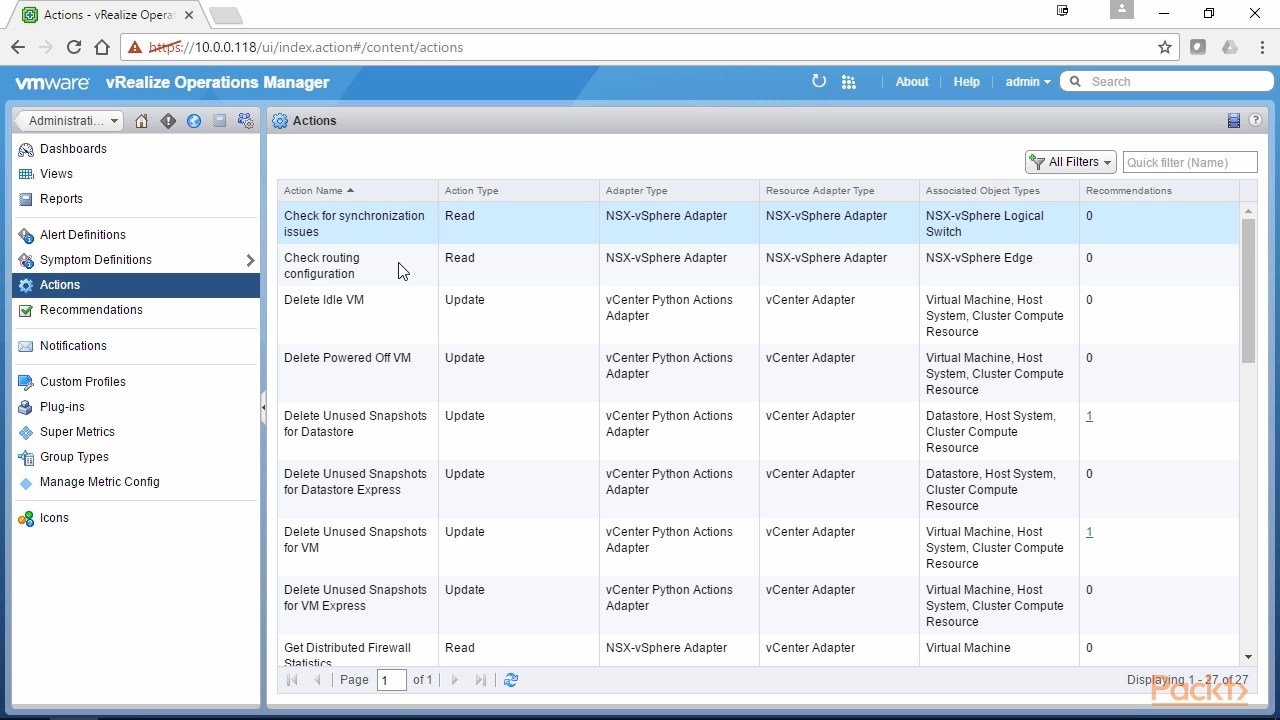Click the Home icon in navigation toolbar

(x=141, y=121)
